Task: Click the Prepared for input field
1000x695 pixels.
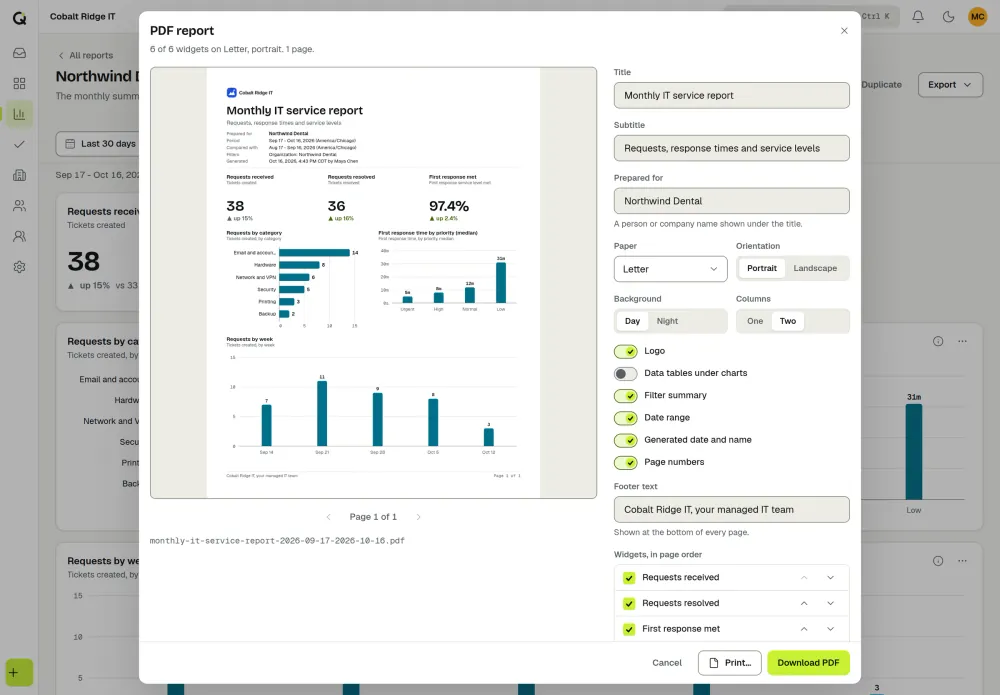Action: (x=732, y=201)
